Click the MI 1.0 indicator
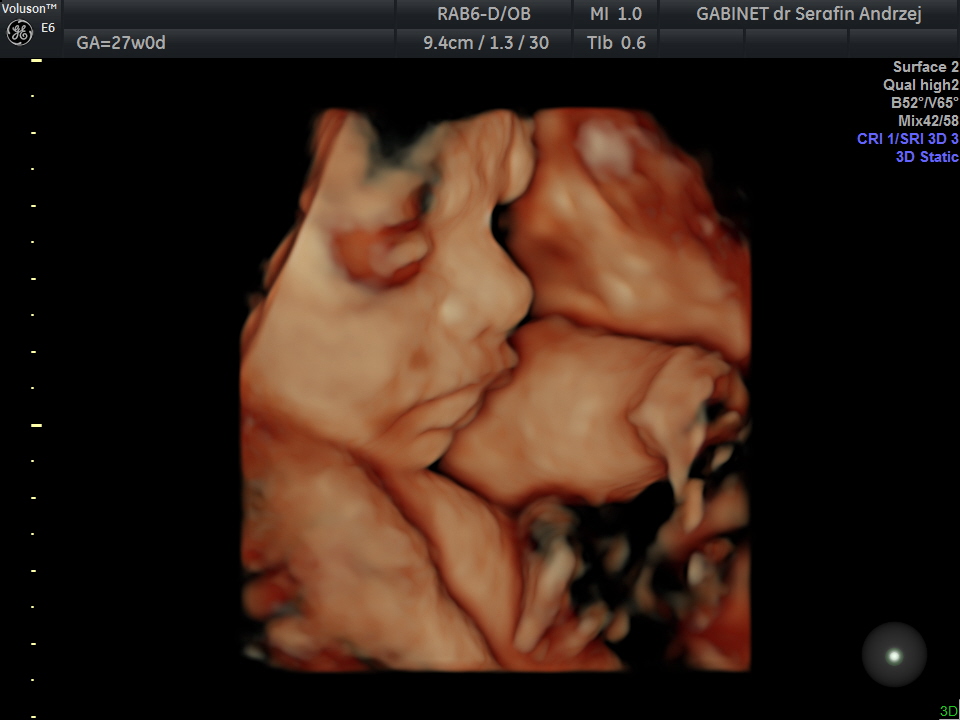 click(x=615, y=13)
